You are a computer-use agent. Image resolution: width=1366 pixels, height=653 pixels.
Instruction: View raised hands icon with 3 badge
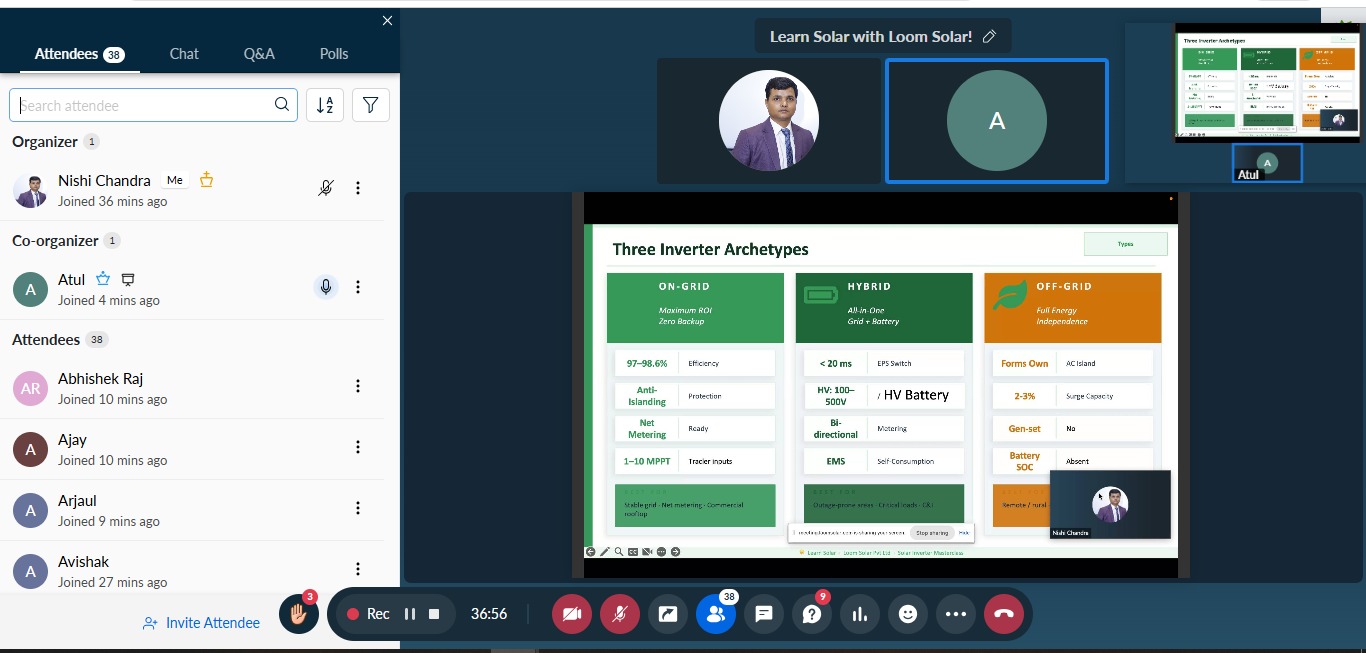tap(299, 614)
